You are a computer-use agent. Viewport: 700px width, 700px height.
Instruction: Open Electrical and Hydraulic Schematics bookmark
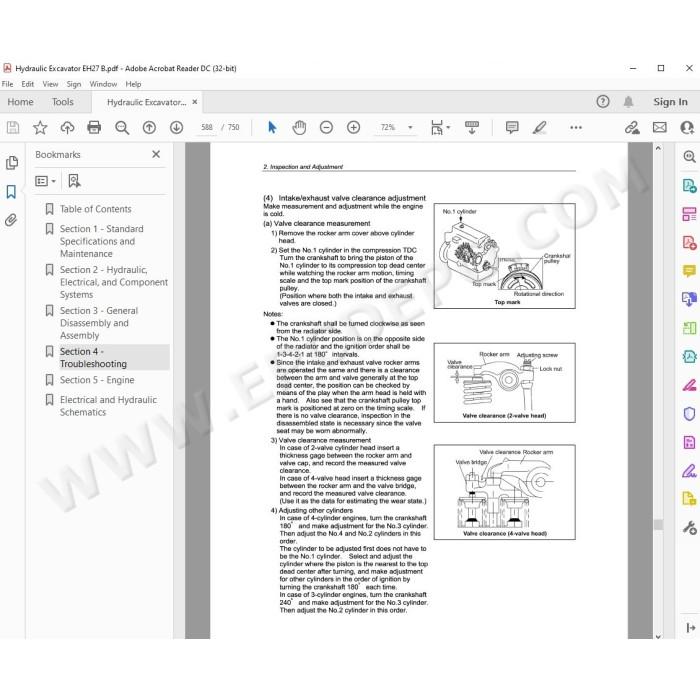tap(108, 406)
